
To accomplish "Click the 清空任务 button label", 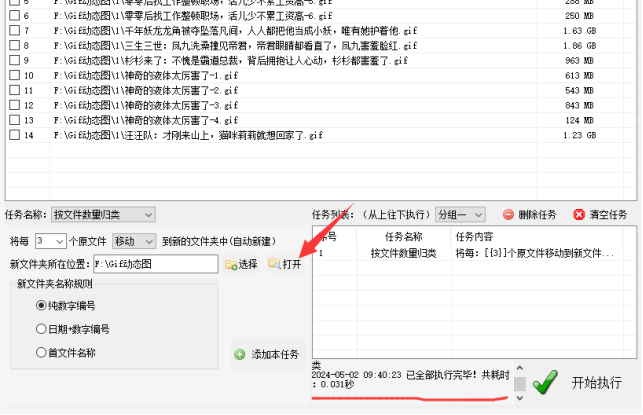I will tap(608, 214).
